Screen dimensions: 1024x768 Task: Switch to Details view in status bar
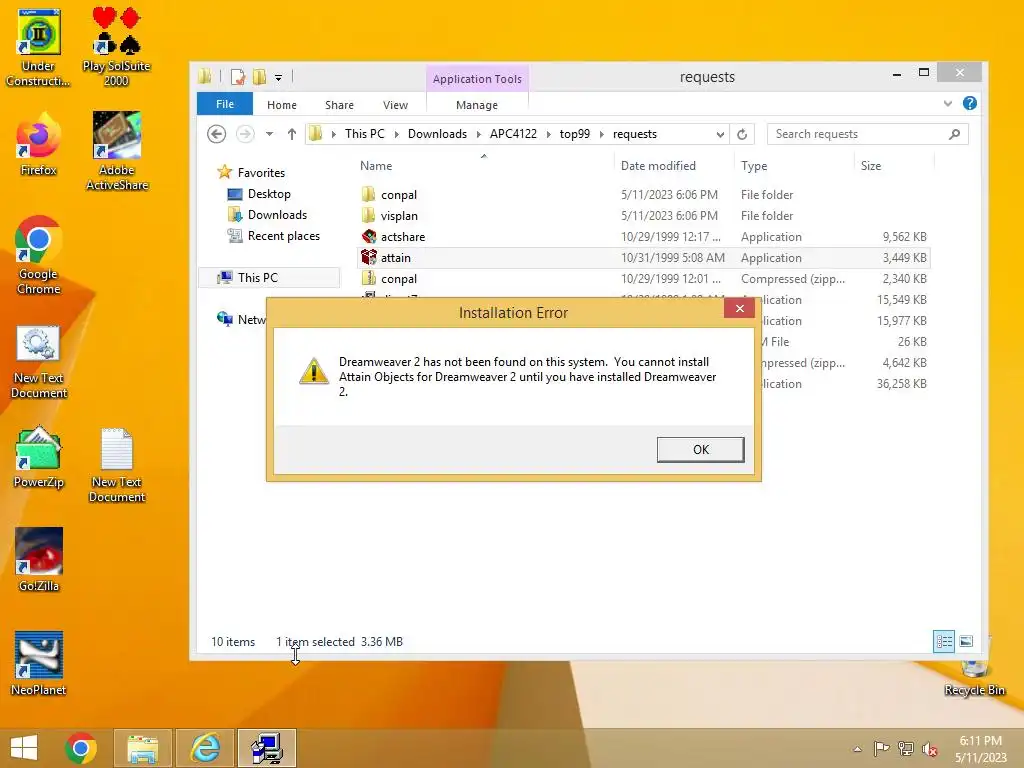pyautogui.click(x=944, y=641)
